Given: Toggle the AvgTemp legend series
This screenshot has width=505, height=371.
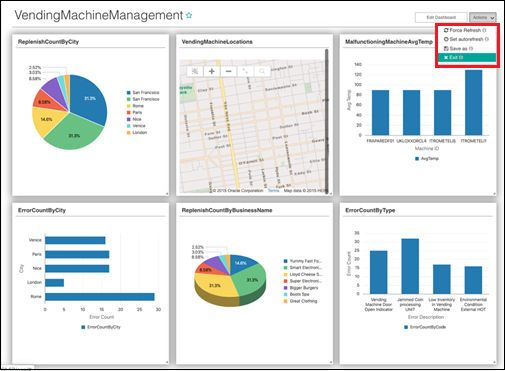Looking at the screenshot, I should [427, 159].
